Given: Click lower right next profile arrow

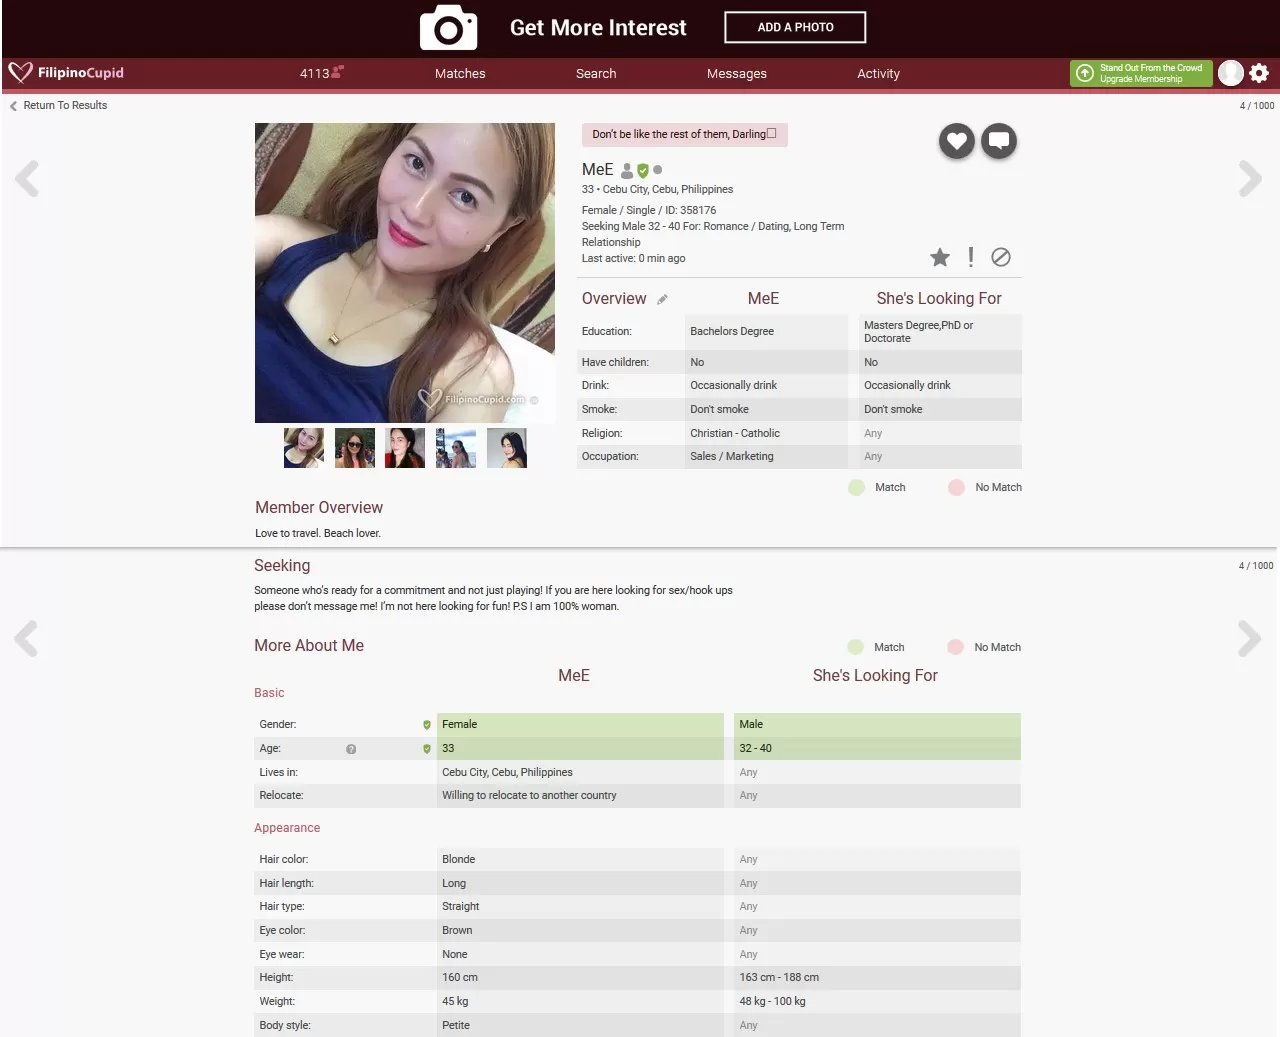Looking at the screenshot, I should click(1249, 638).
